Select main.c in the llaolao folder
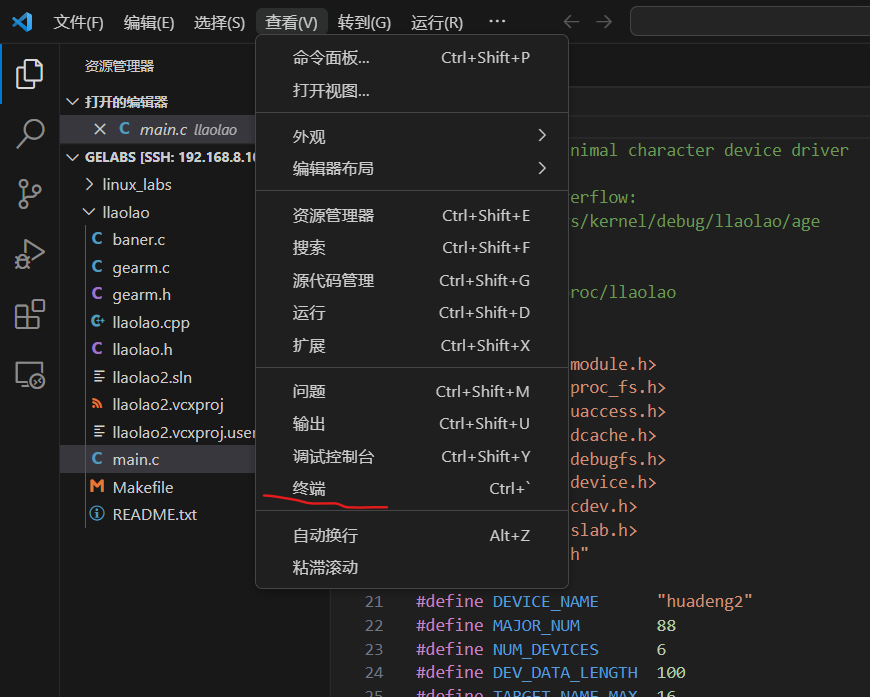The height and width of the screenshot is (697, 870). 158,459
